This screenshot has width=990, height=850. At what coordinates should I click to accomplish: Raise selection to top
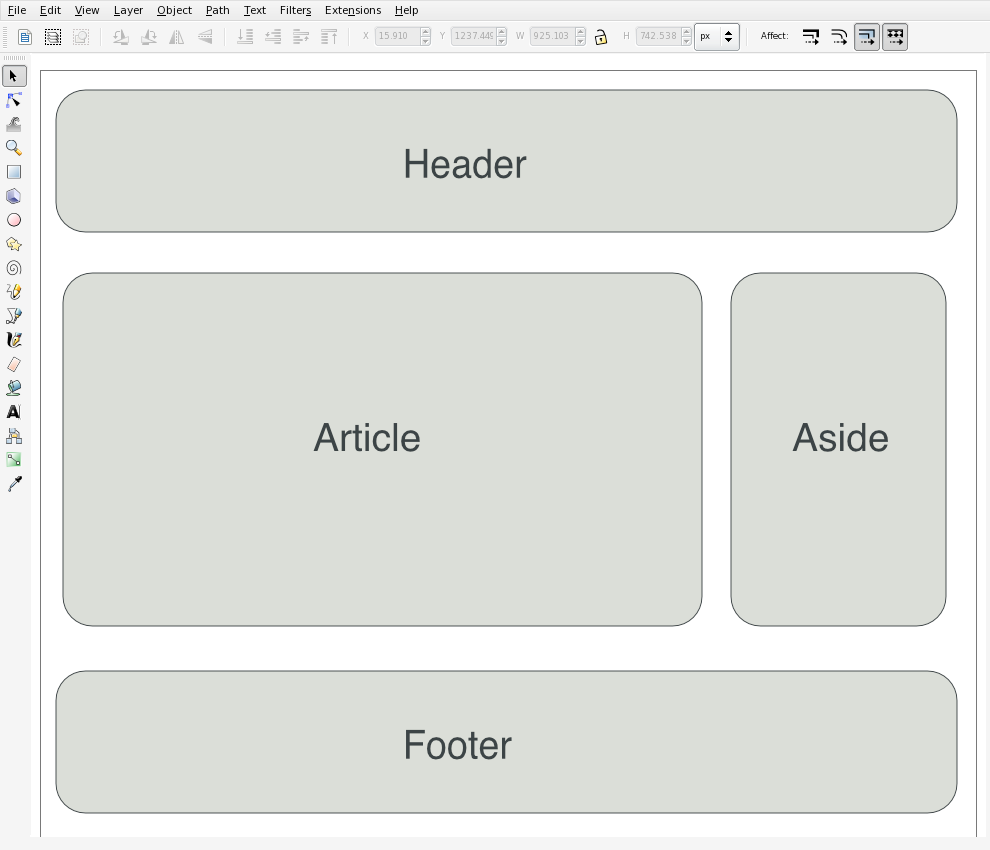329,36
